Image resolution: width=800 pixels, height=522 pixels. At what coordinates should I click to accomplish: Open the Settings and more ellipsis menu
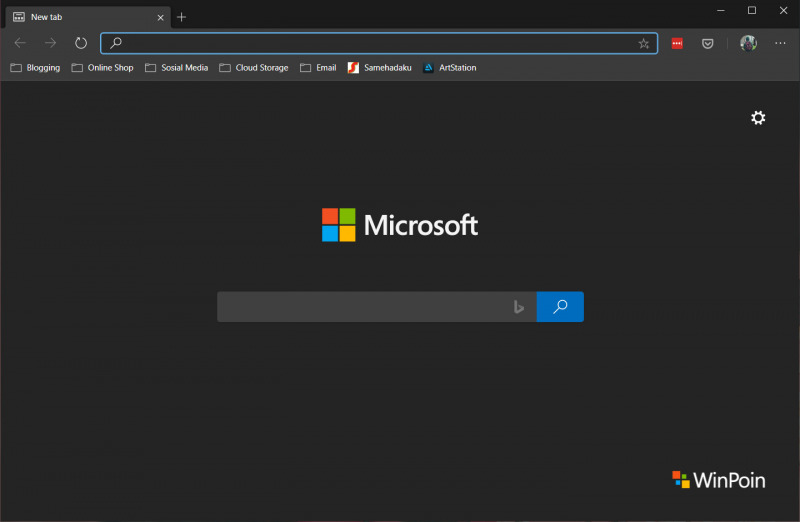point(780,43)
